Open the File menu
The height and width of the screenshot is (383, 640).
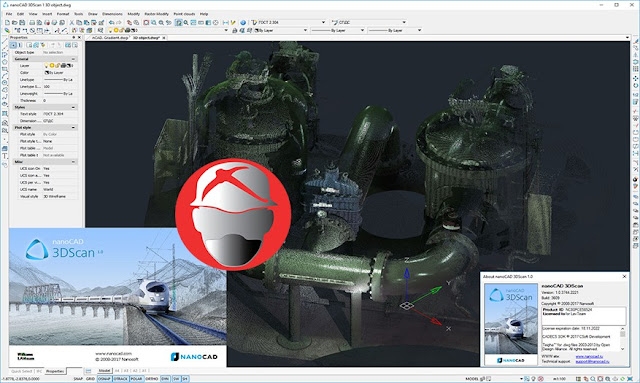point(9,14)
